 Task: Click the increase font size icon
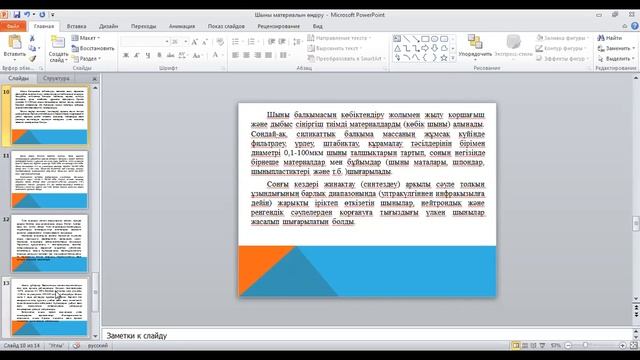195,42
